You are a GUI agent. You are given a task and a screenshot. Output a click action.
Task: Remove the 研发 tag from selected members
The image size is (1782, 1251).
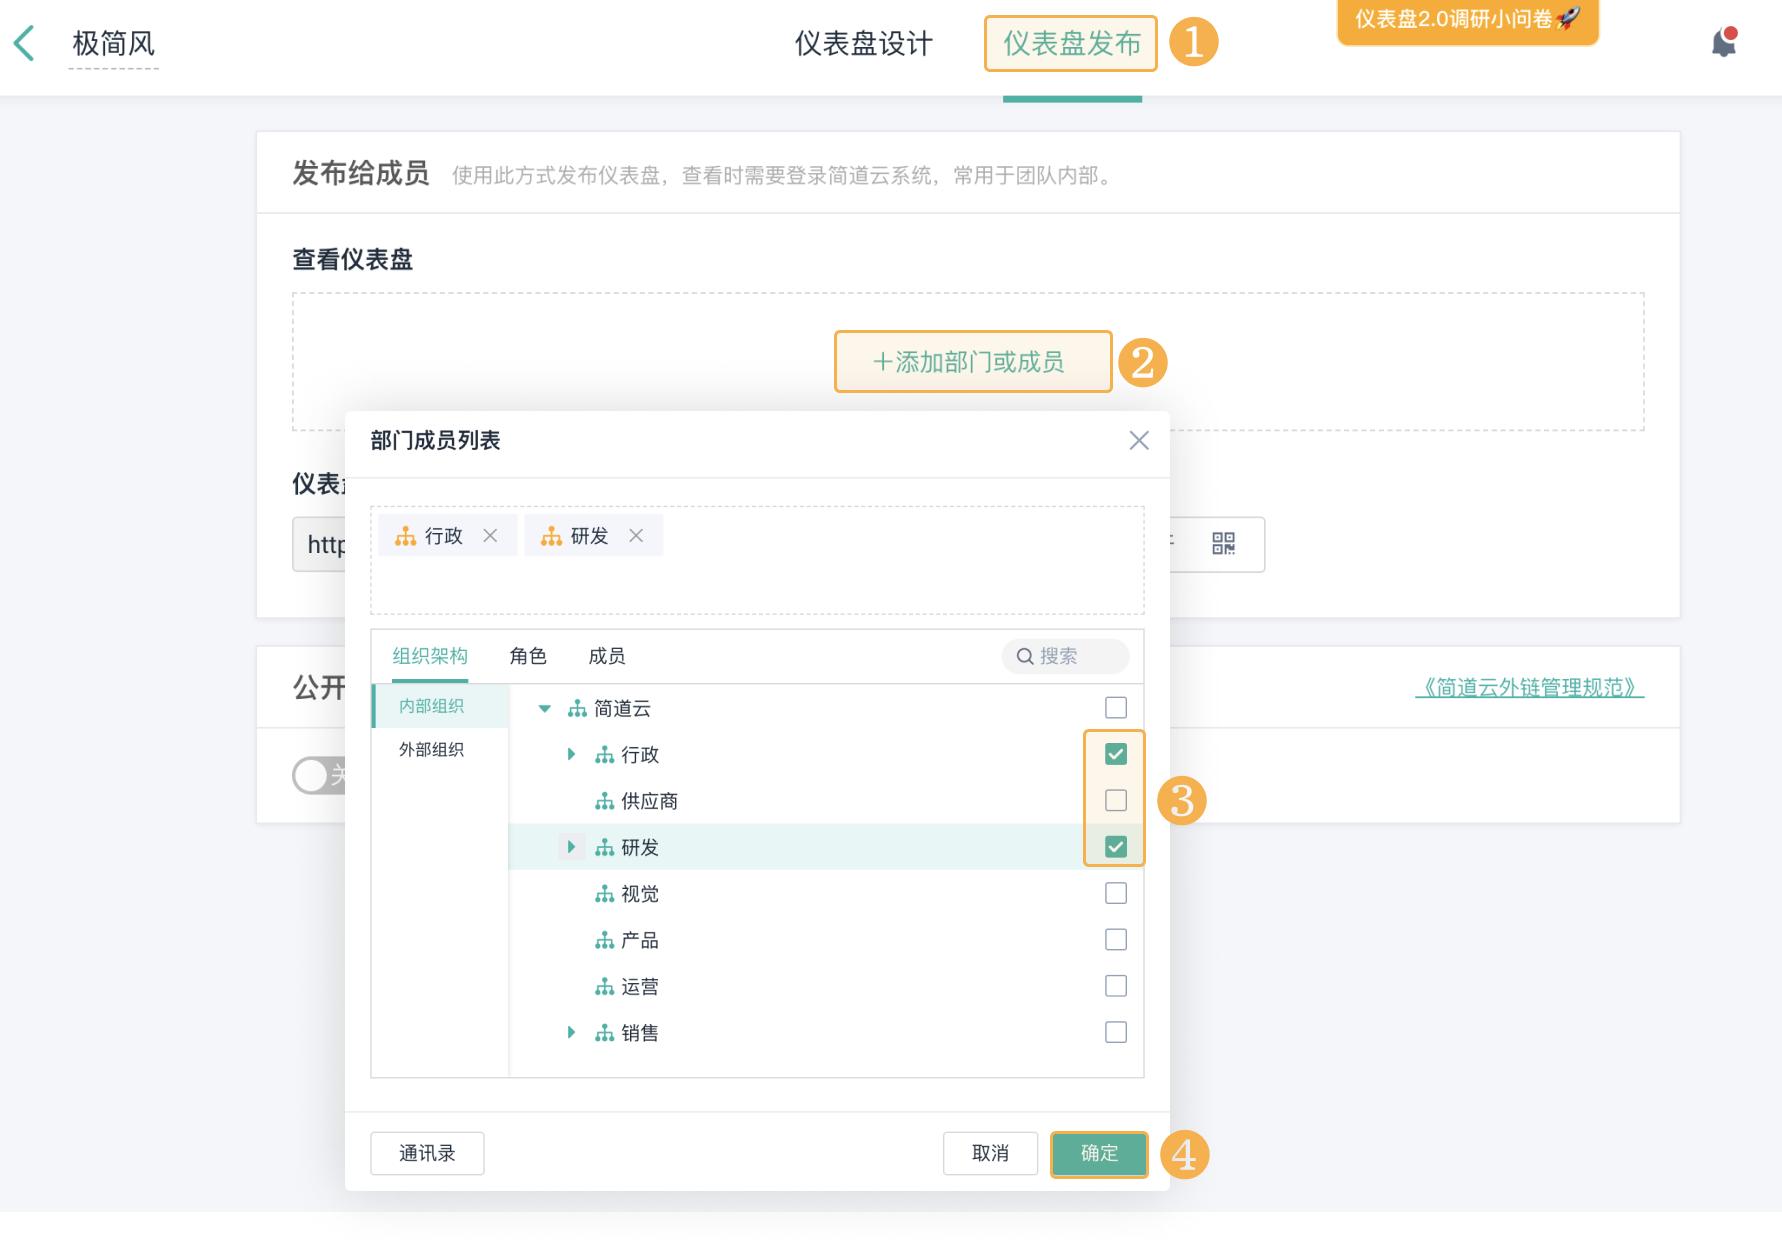point(637,535)
